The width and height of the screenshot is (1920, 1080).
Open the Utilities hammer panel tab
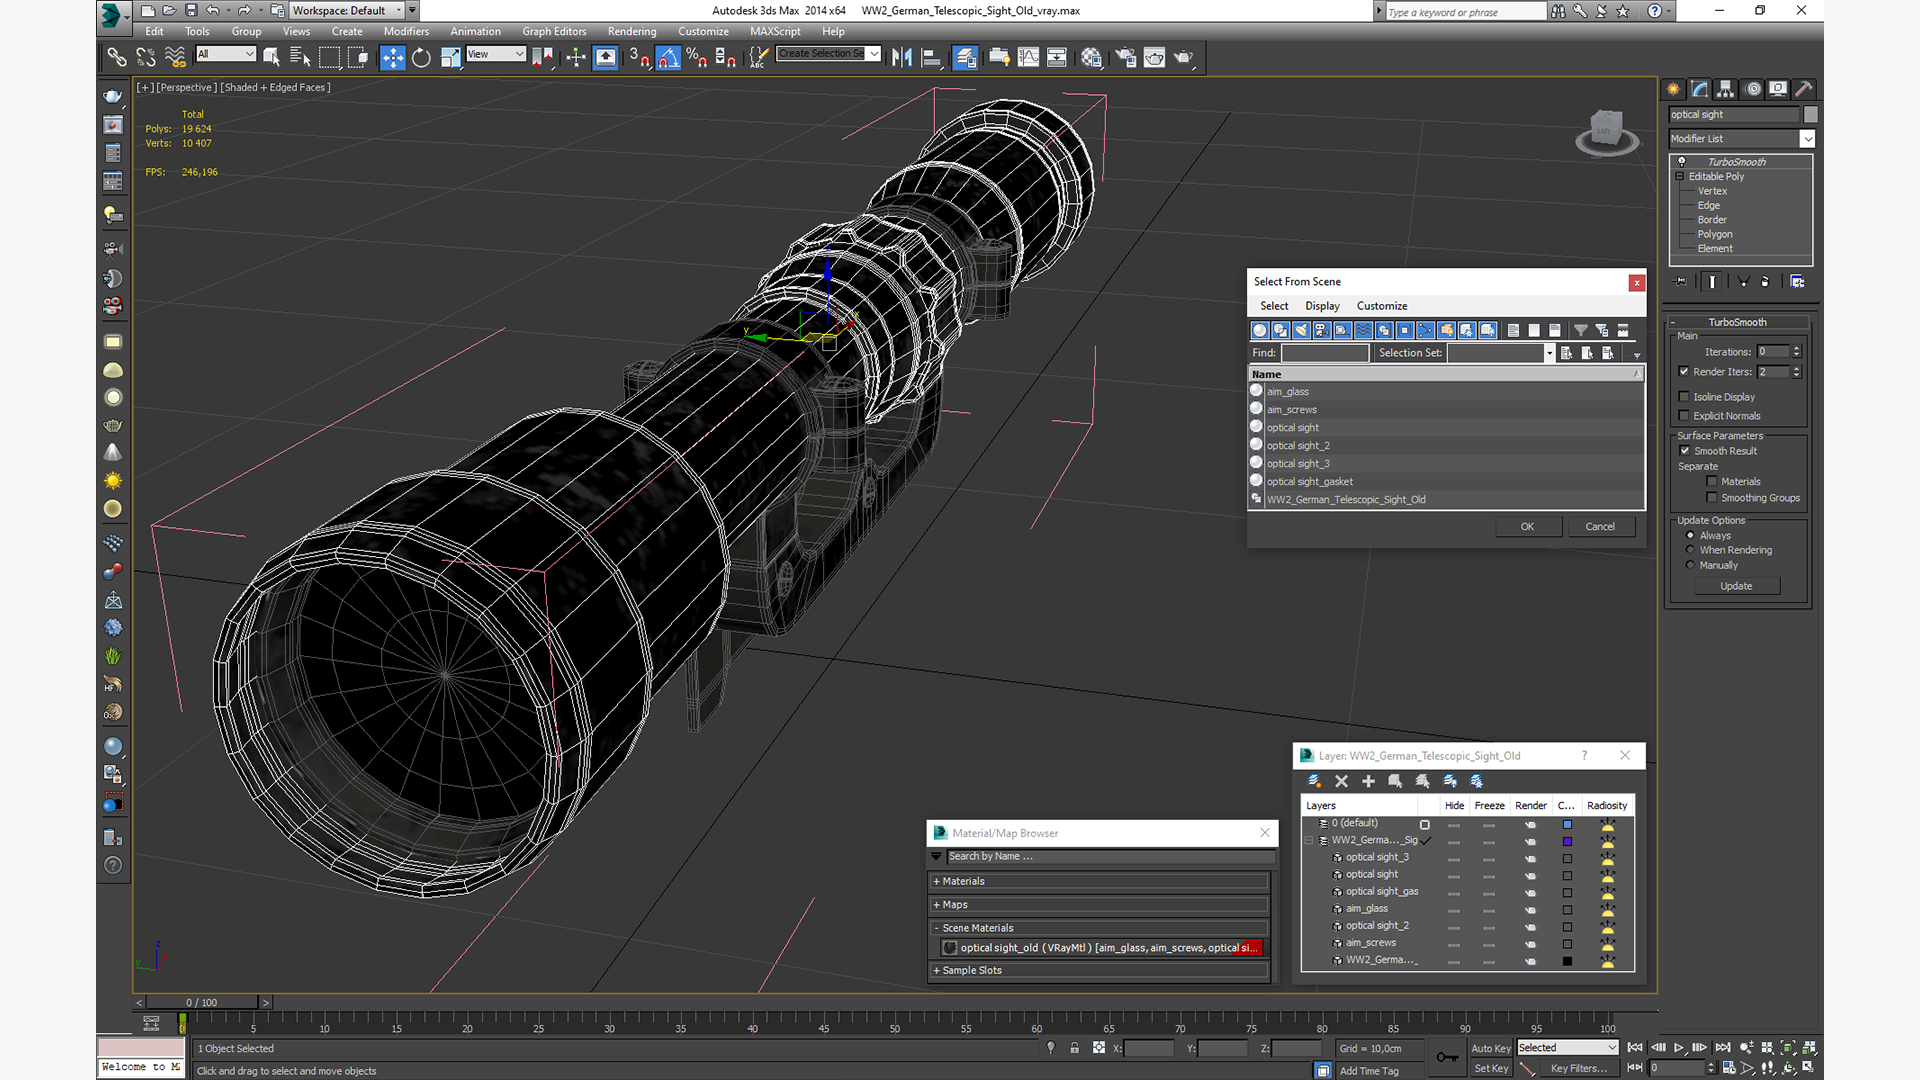click(1805, 89)
